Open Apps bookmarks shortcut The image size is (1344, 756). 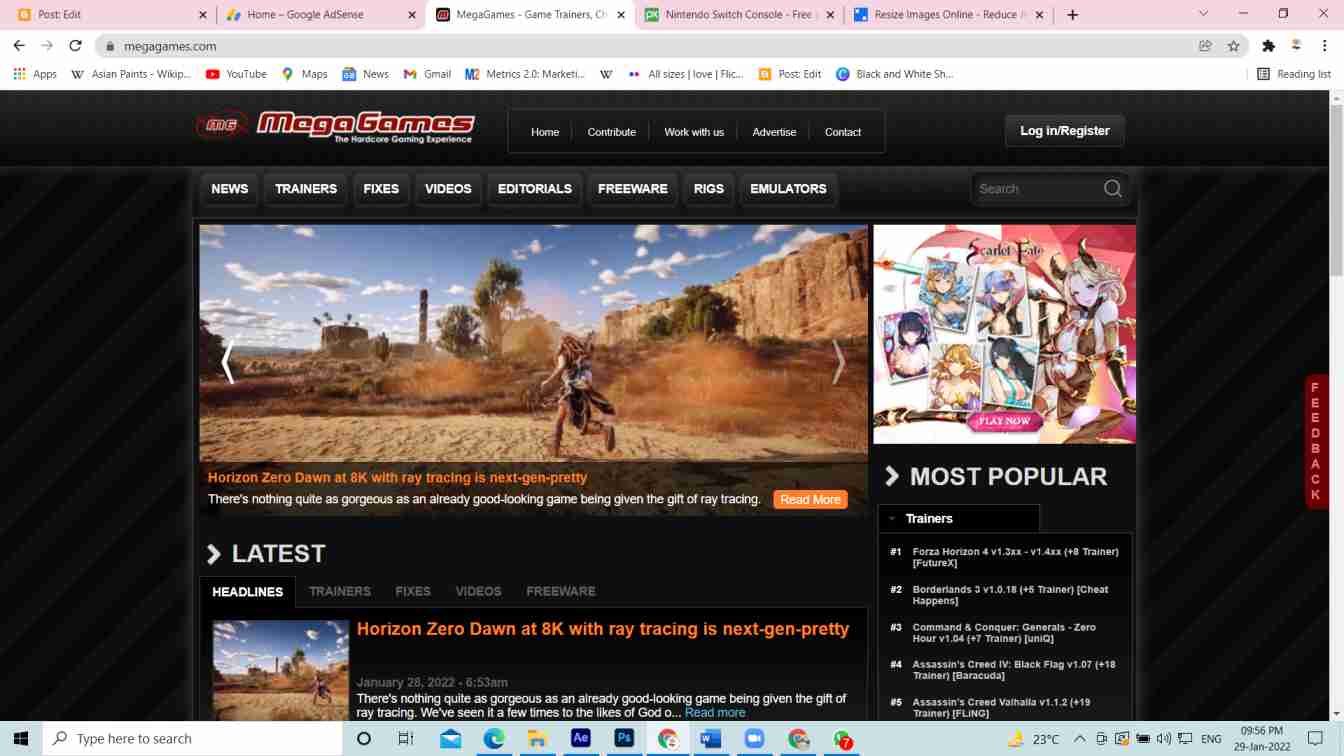pos(35,74)
